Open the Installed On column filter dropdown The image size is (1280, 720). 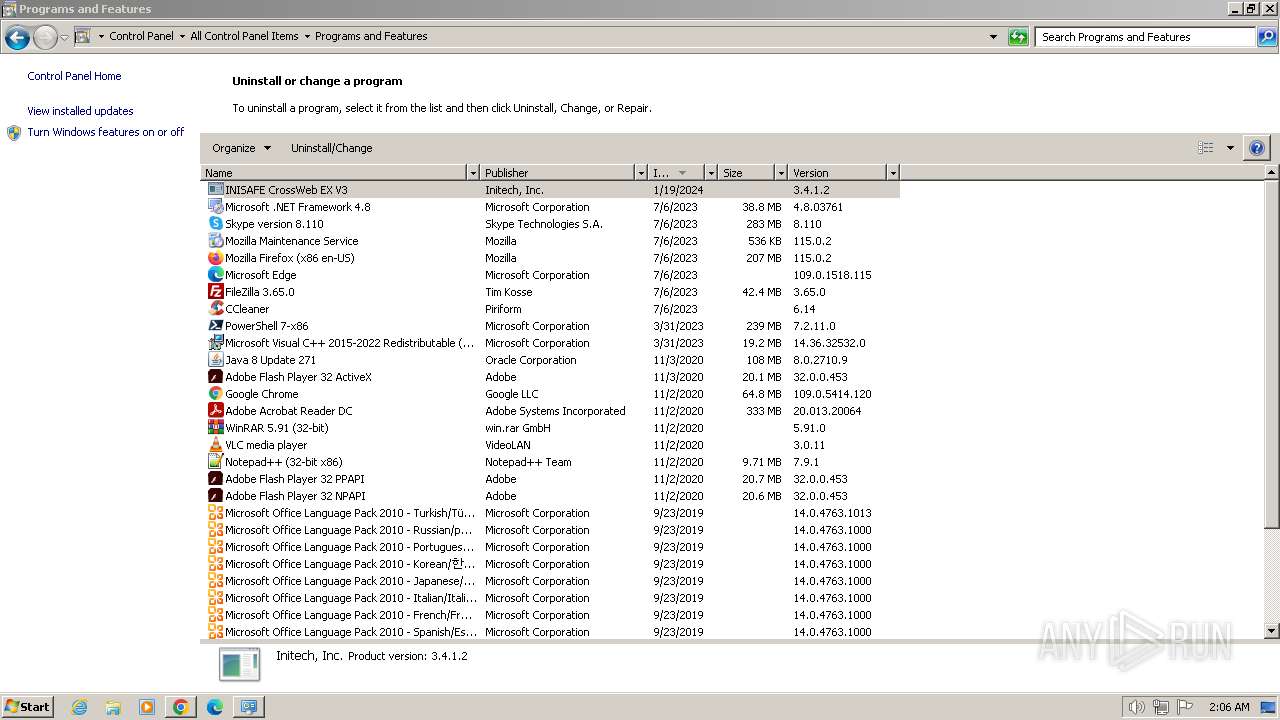click(711, 173)
